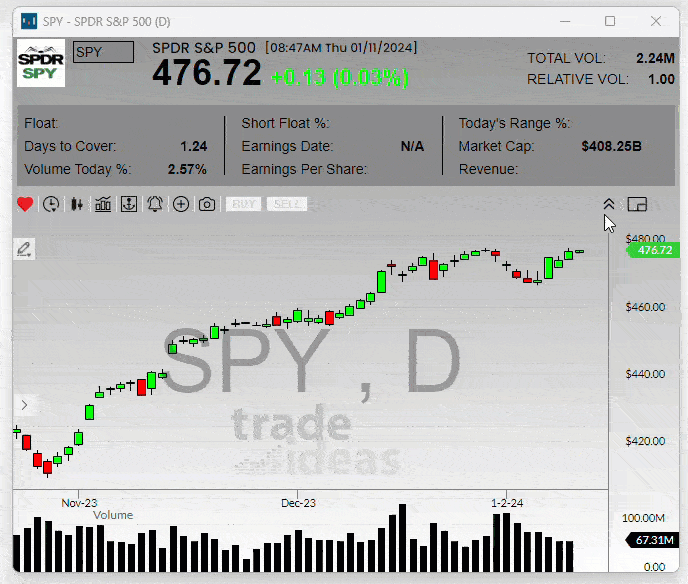Change the candlestick chart style
688x584 pixels.
[x=77, y=204]
